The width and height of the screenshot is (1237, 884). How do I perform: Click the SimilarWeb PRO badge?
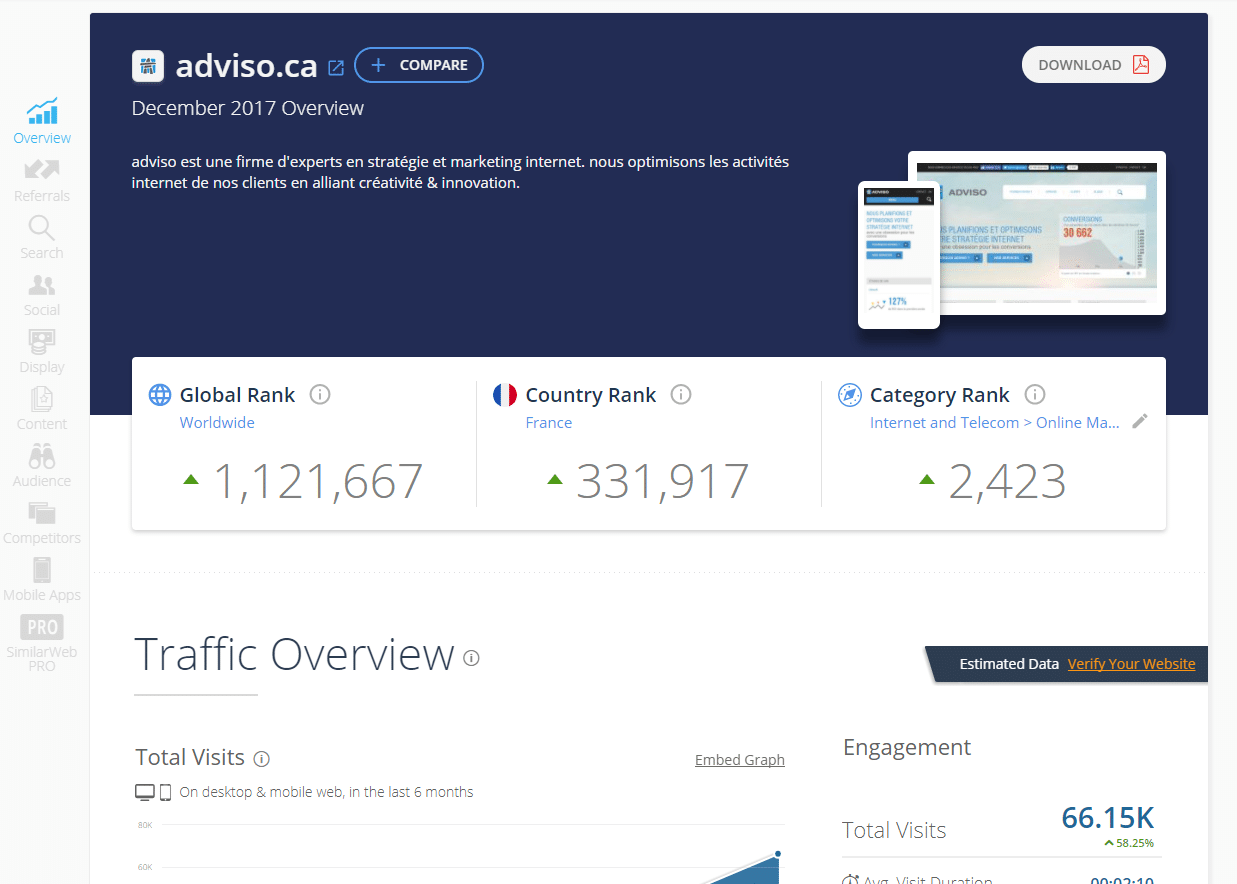click(x=42, y=628)
